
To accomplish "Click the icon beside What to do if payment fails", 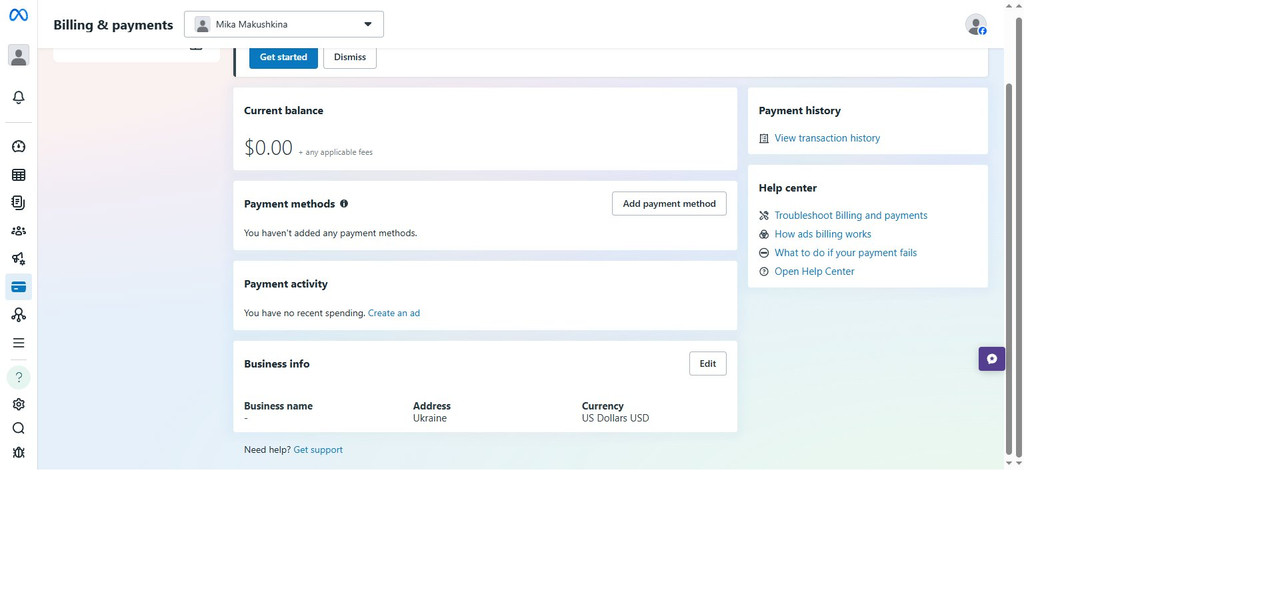I will [764, 253].
